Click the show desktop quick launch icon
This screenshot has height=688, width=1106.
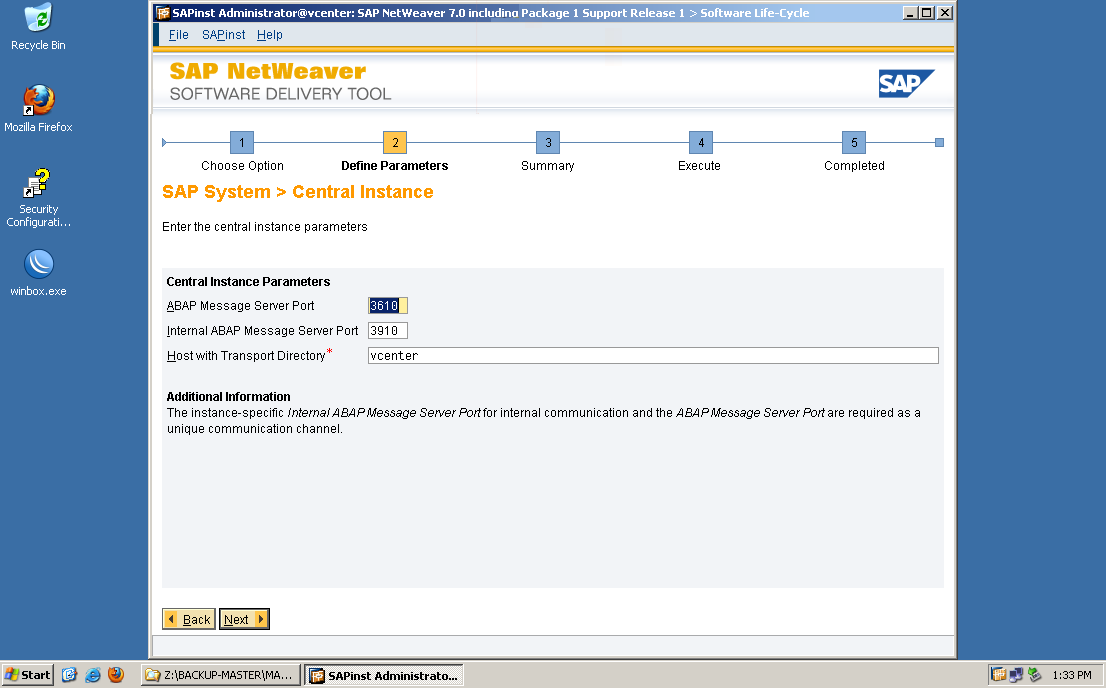tap(69, 675)
